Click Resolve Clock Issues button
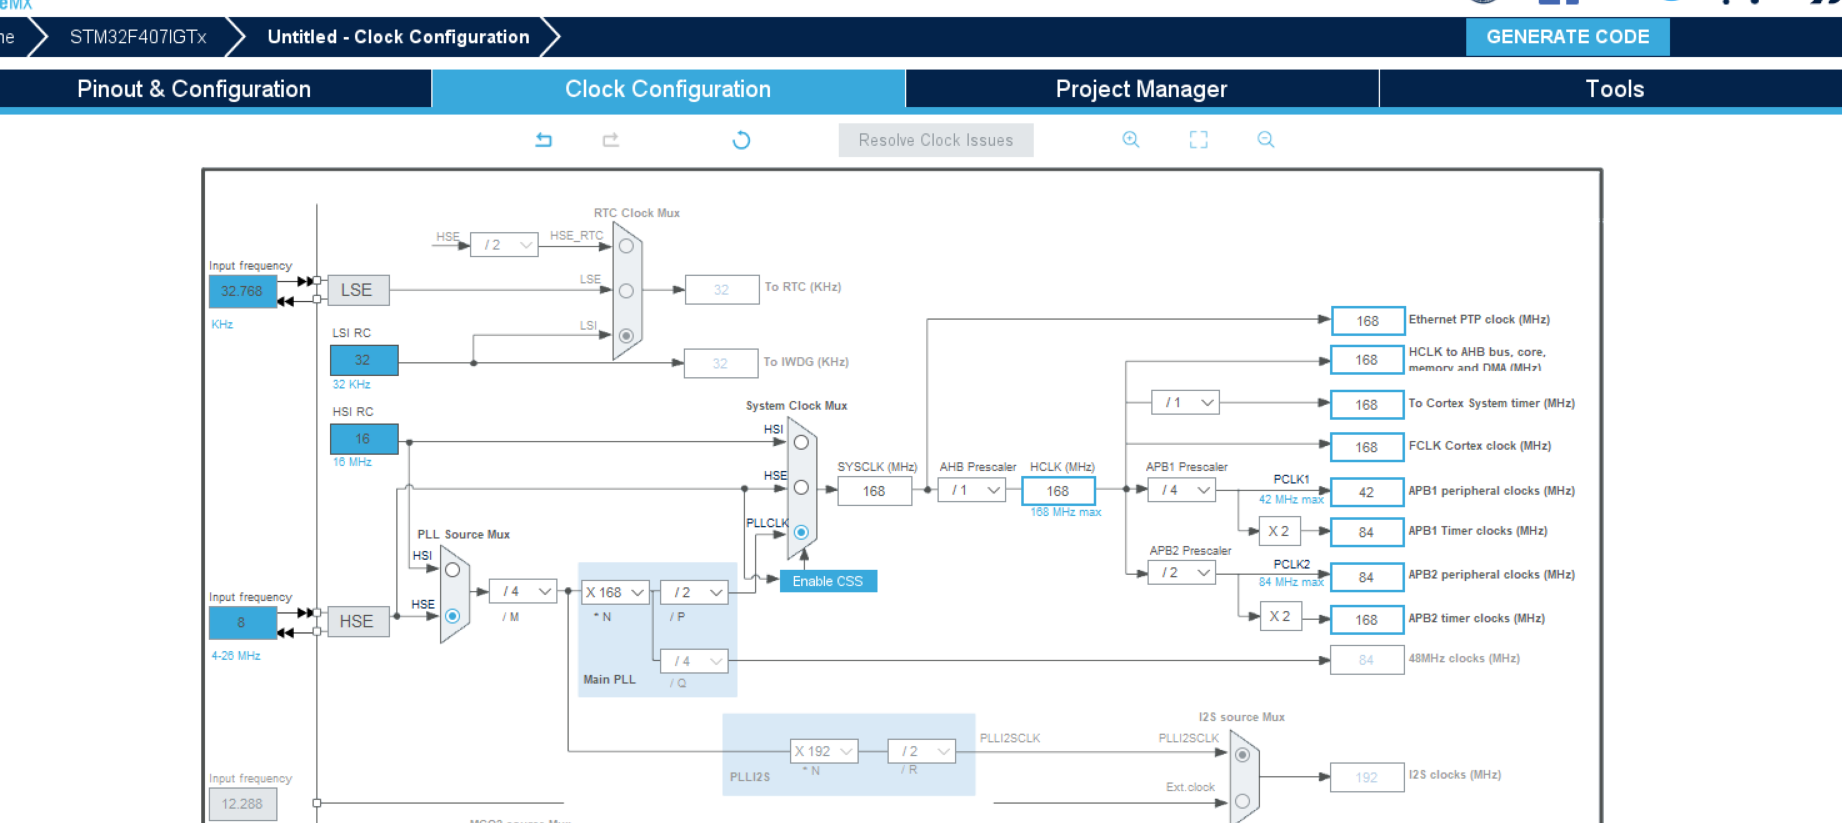This screenshot has height=823, width=1842. pos(935,140)
